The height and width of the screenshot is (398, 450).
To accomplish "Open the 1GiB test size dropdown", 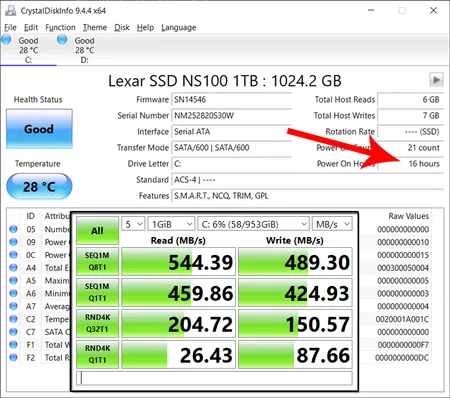I will tap(171, 224).
